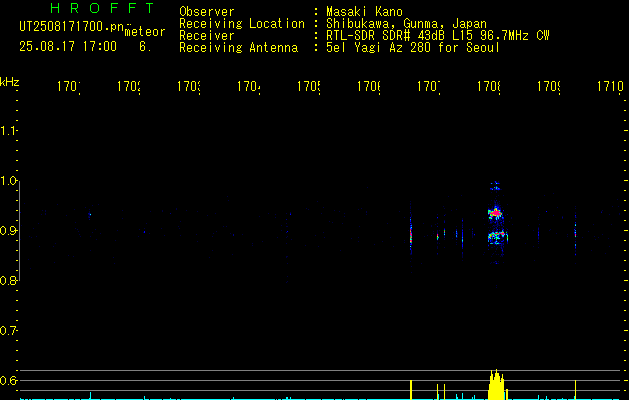
Task: Click the 0.7 frequency axis label
Action: point(8,331)
